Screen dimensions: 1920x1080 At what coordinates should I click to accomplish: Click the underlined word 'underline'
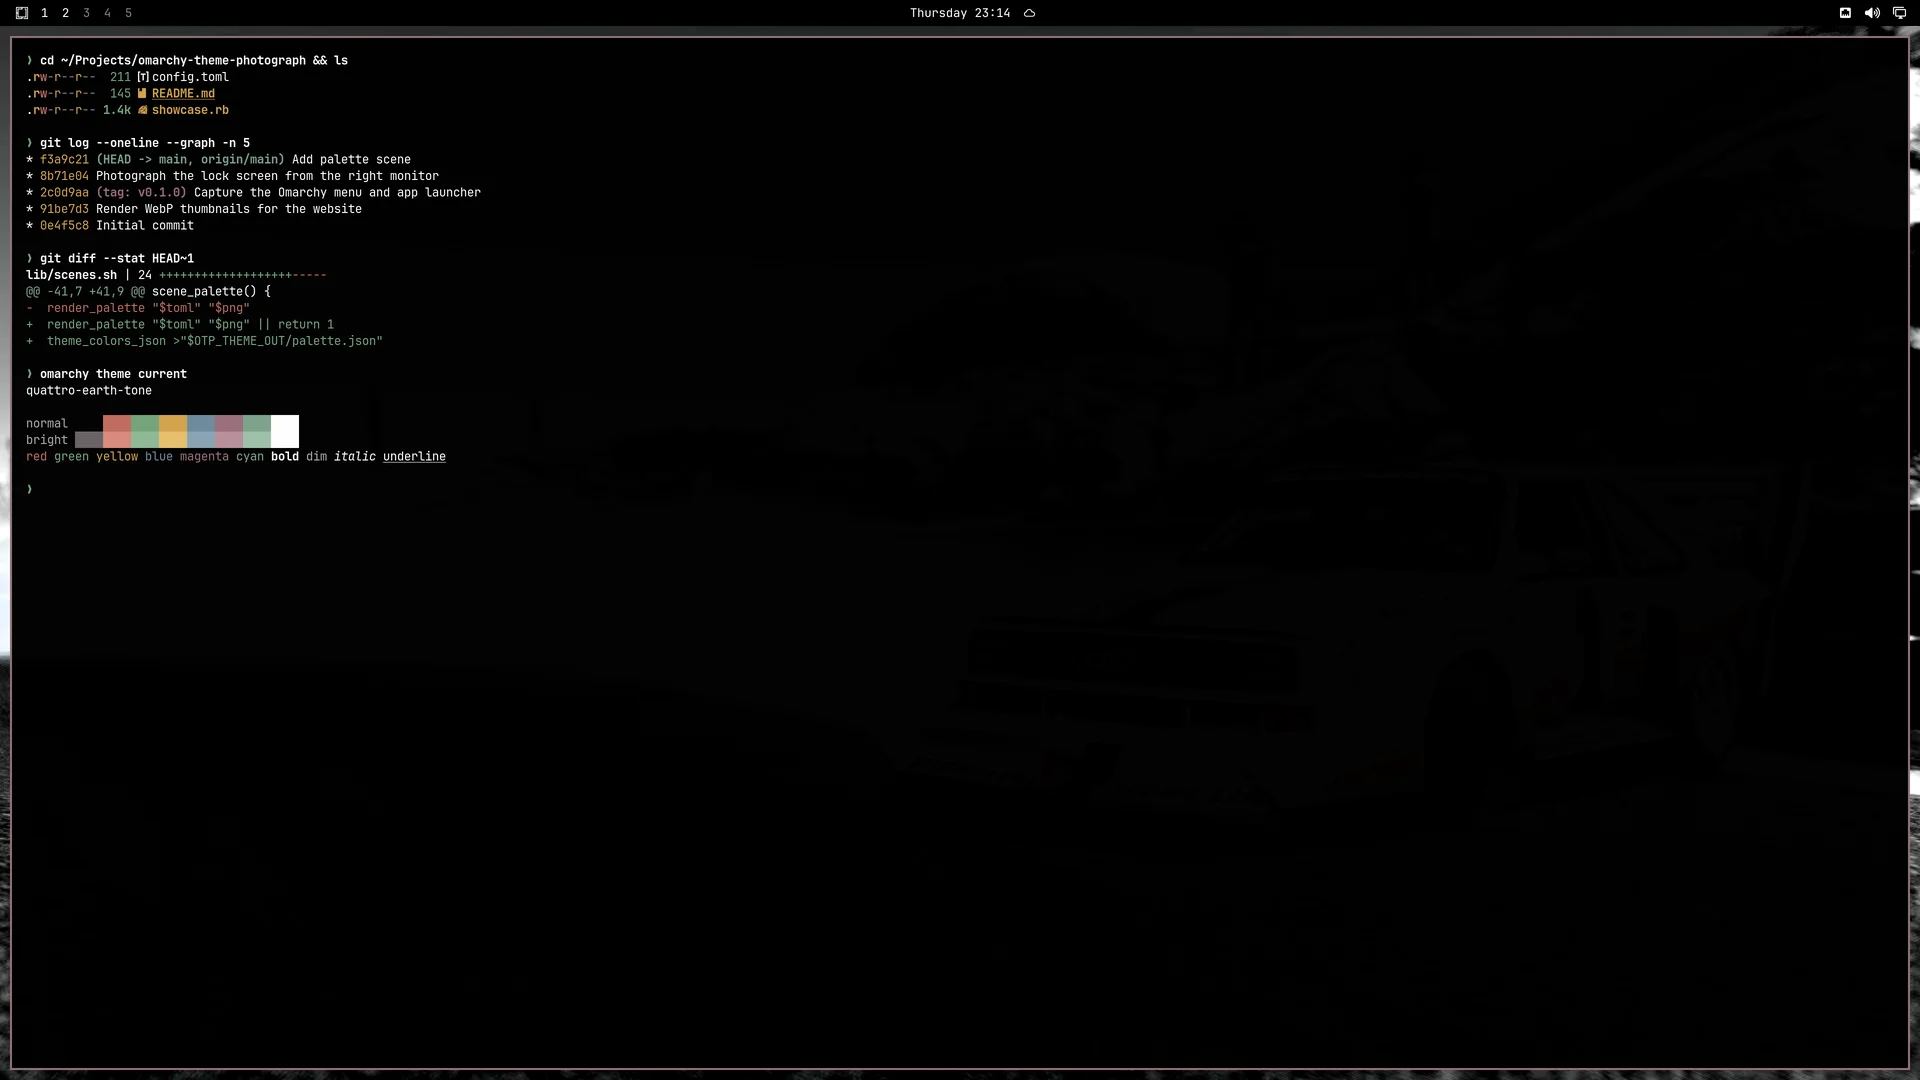pyautogui.click(x=414, y=457)
